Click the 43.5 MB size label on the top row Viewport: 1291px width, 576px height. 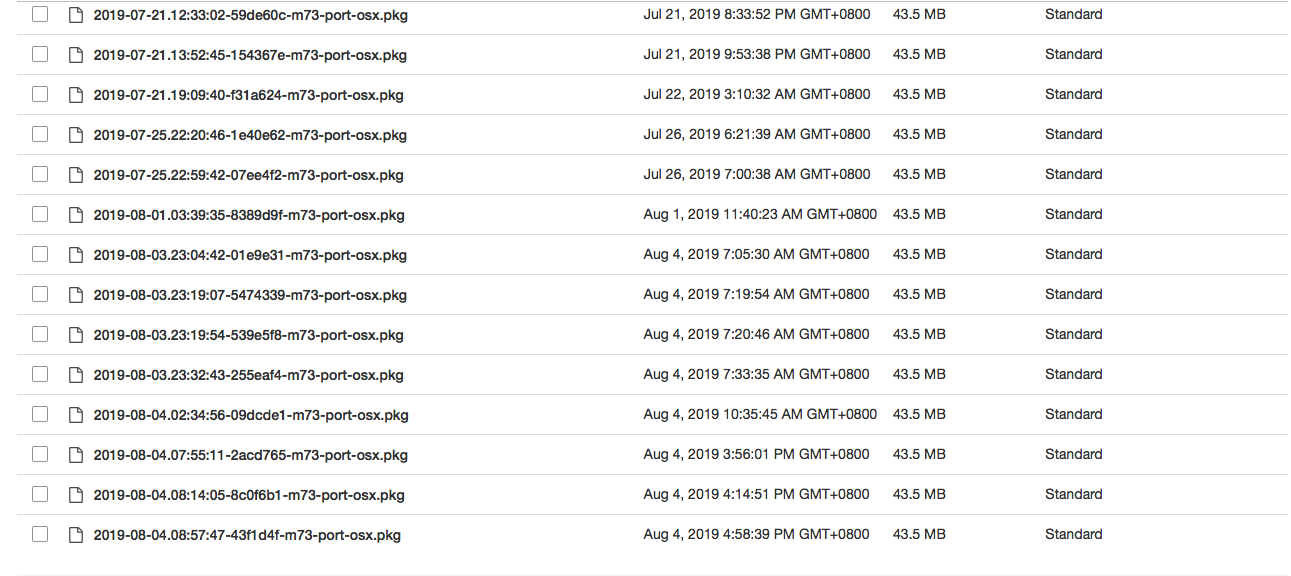click(x=918, y=14)
